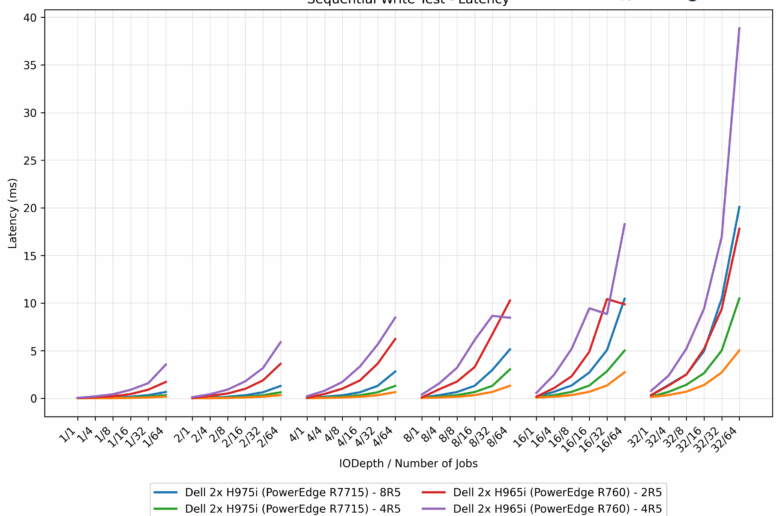This screenshot has width=780, height=516.
Task: Click the purple line peak near 39 ms
Action: pos(739,29)
